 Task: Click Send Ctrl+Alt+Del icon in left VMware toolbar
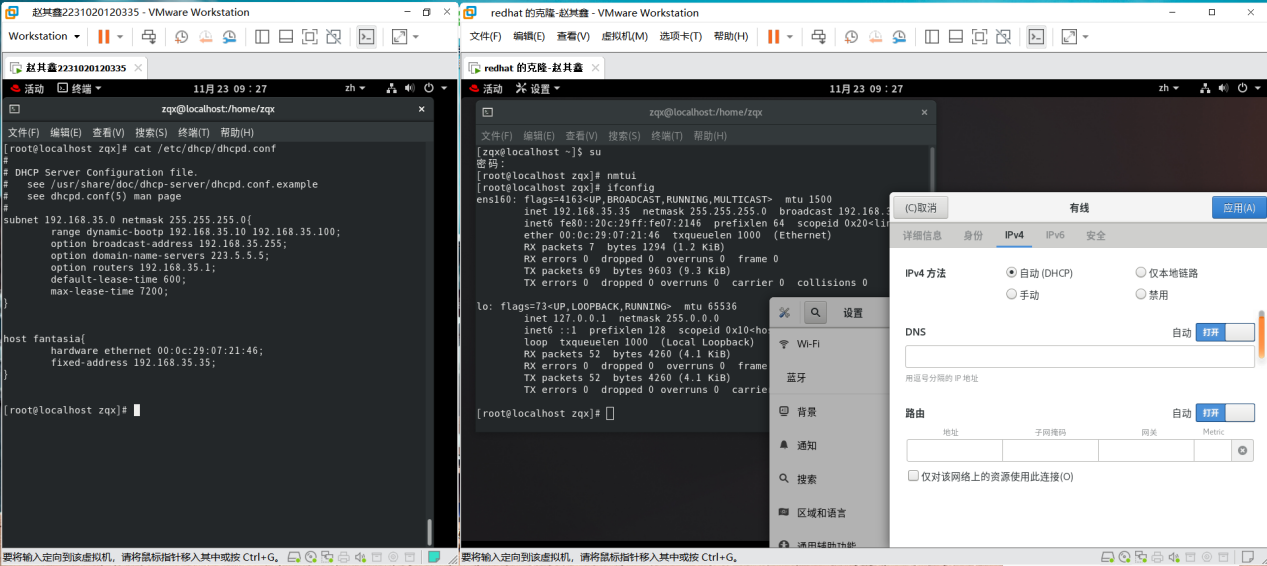pos(149,36)
